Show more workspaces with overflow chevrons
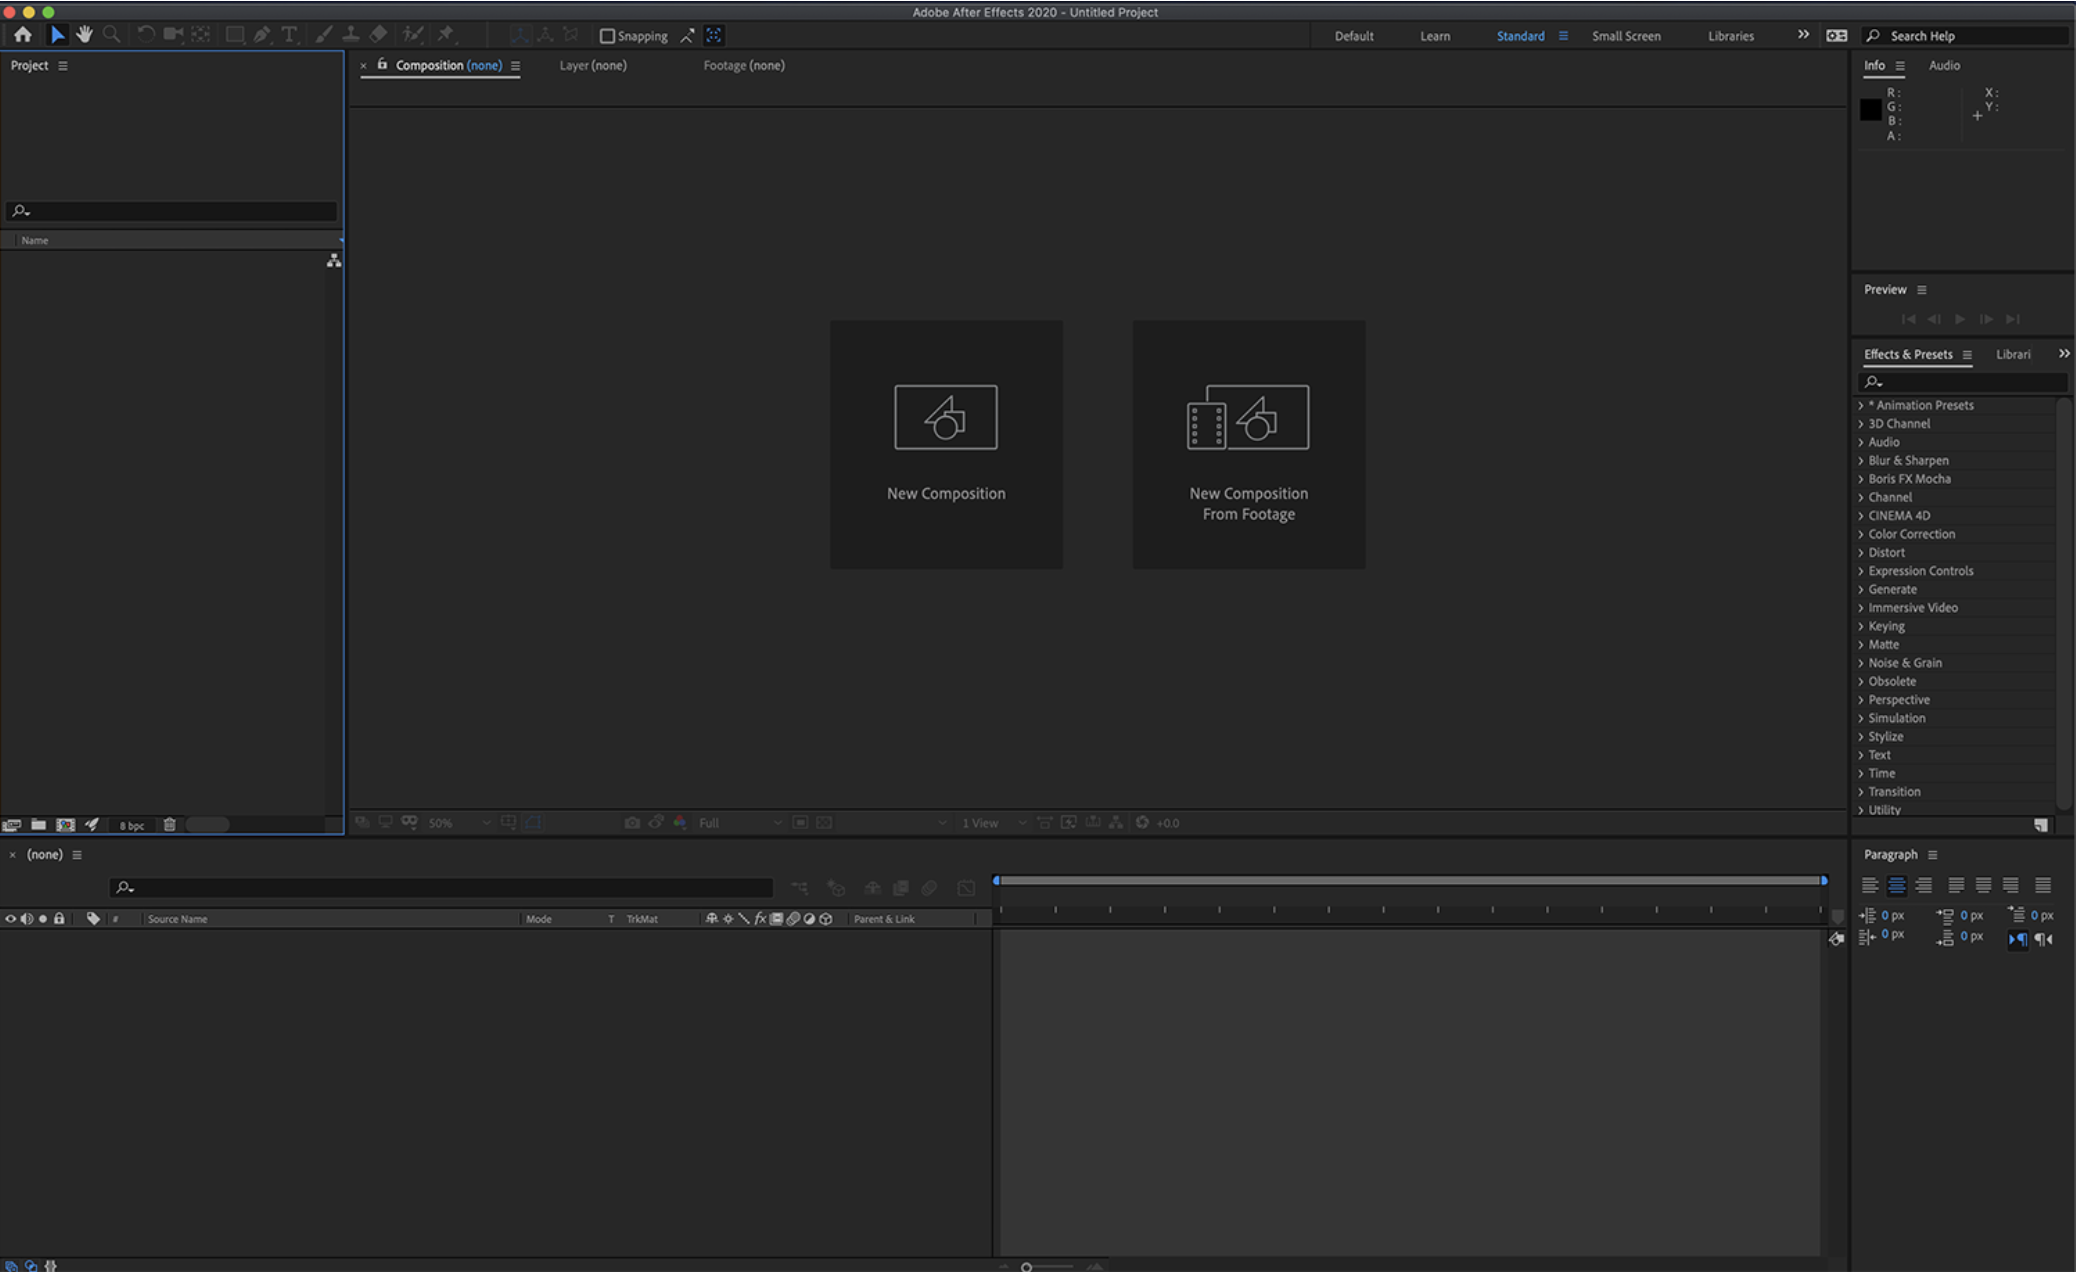Viewport: 2080px width, 1272px height. (1803, 35)
